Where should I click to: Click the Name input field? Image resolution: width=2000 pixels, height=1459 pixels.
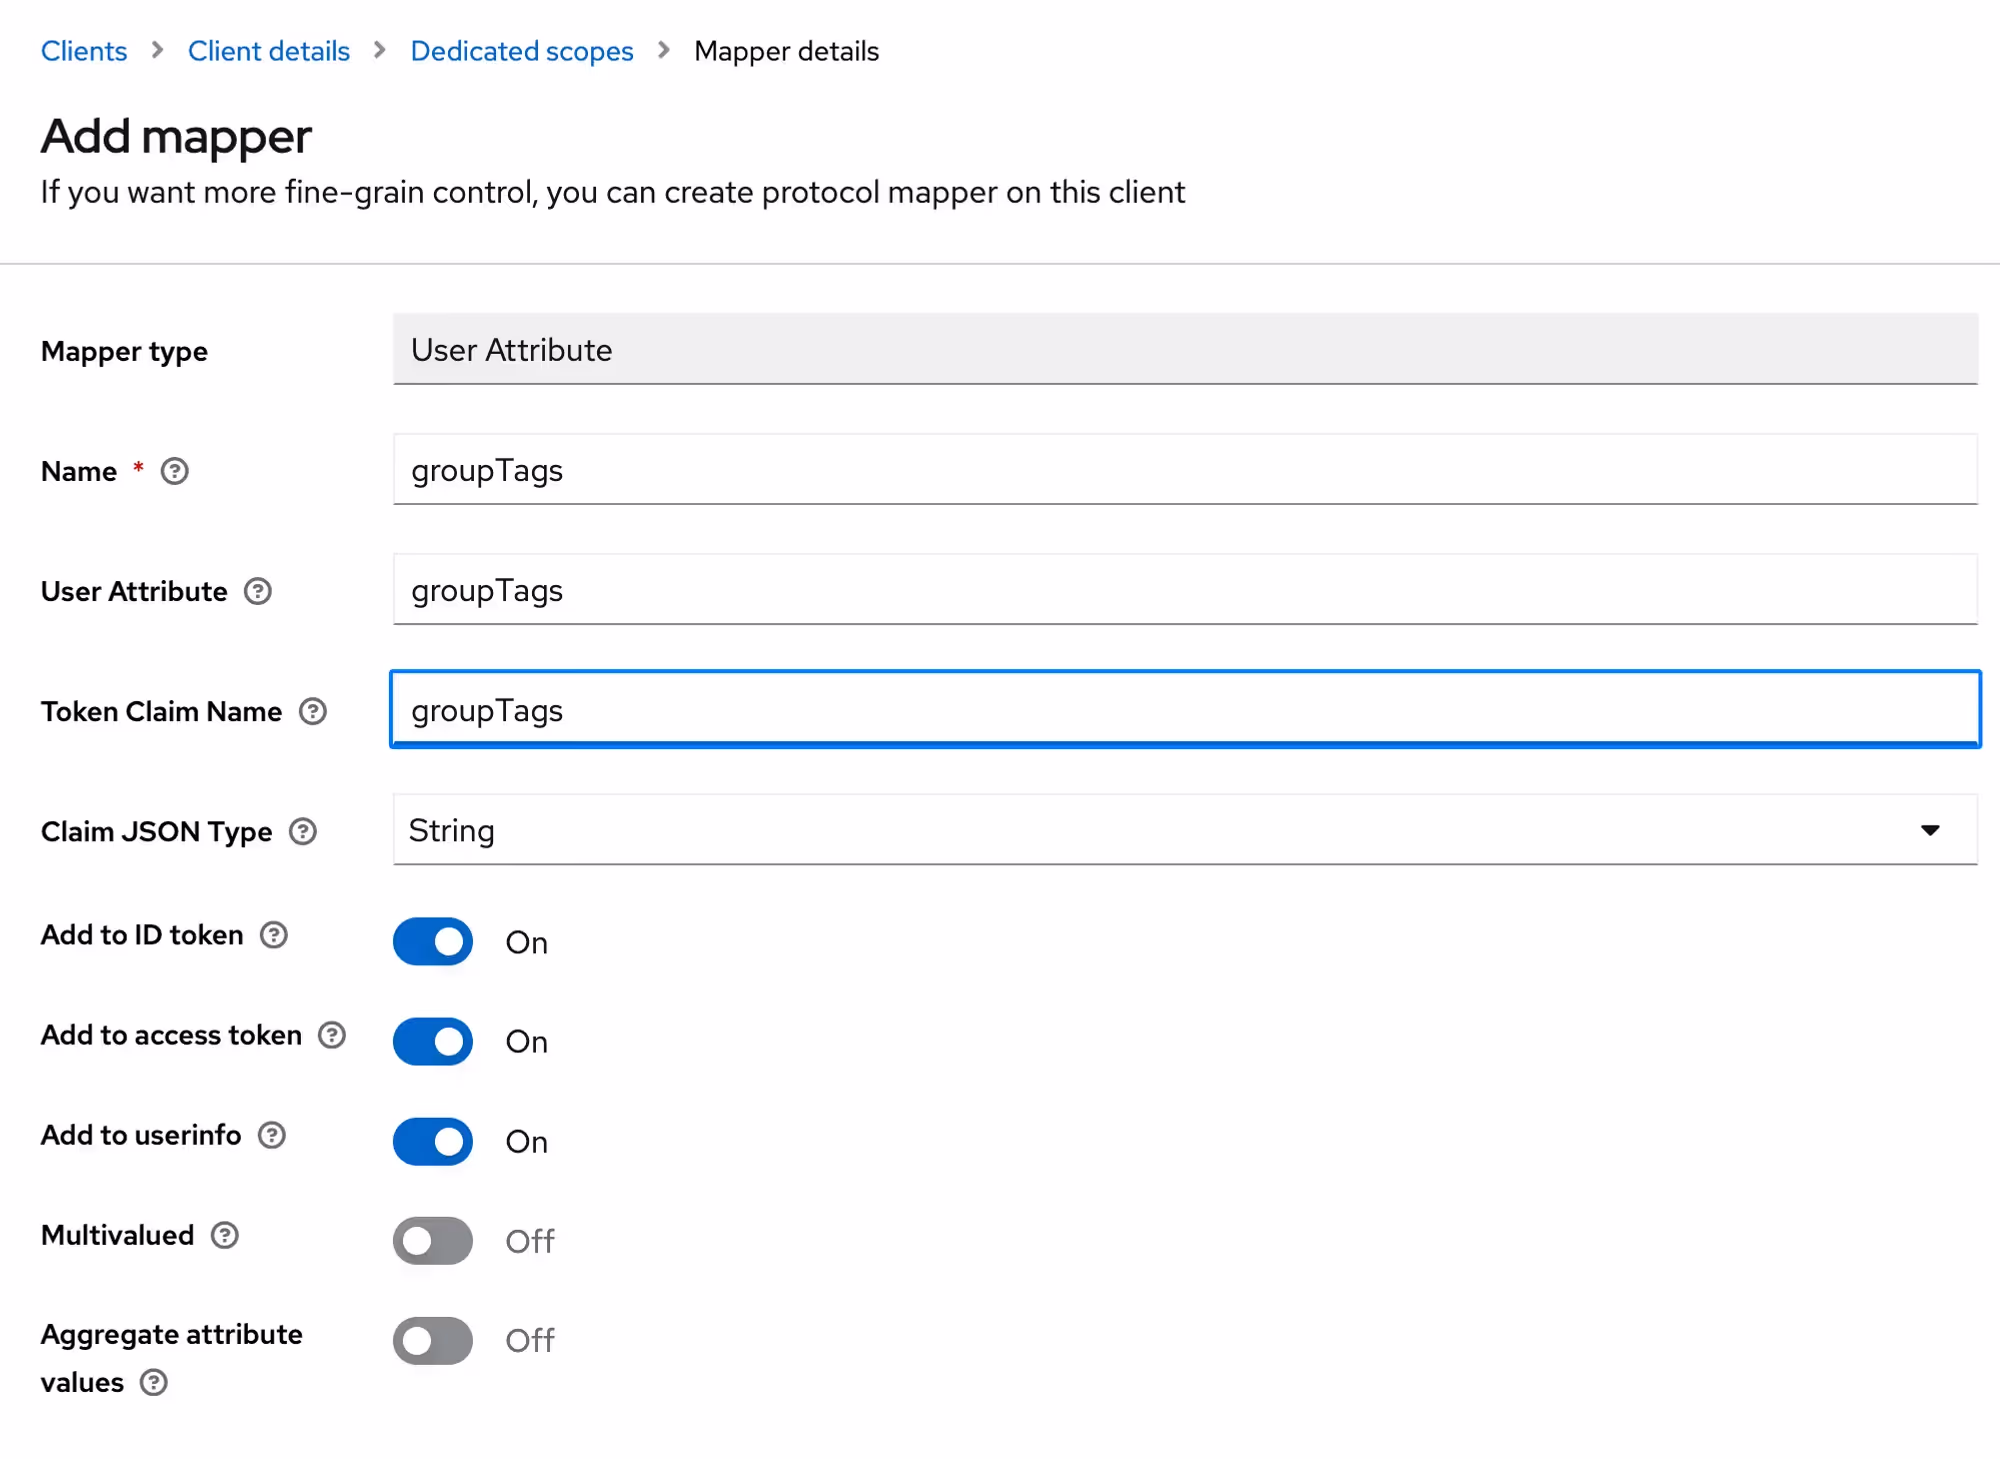point(1184,470)
